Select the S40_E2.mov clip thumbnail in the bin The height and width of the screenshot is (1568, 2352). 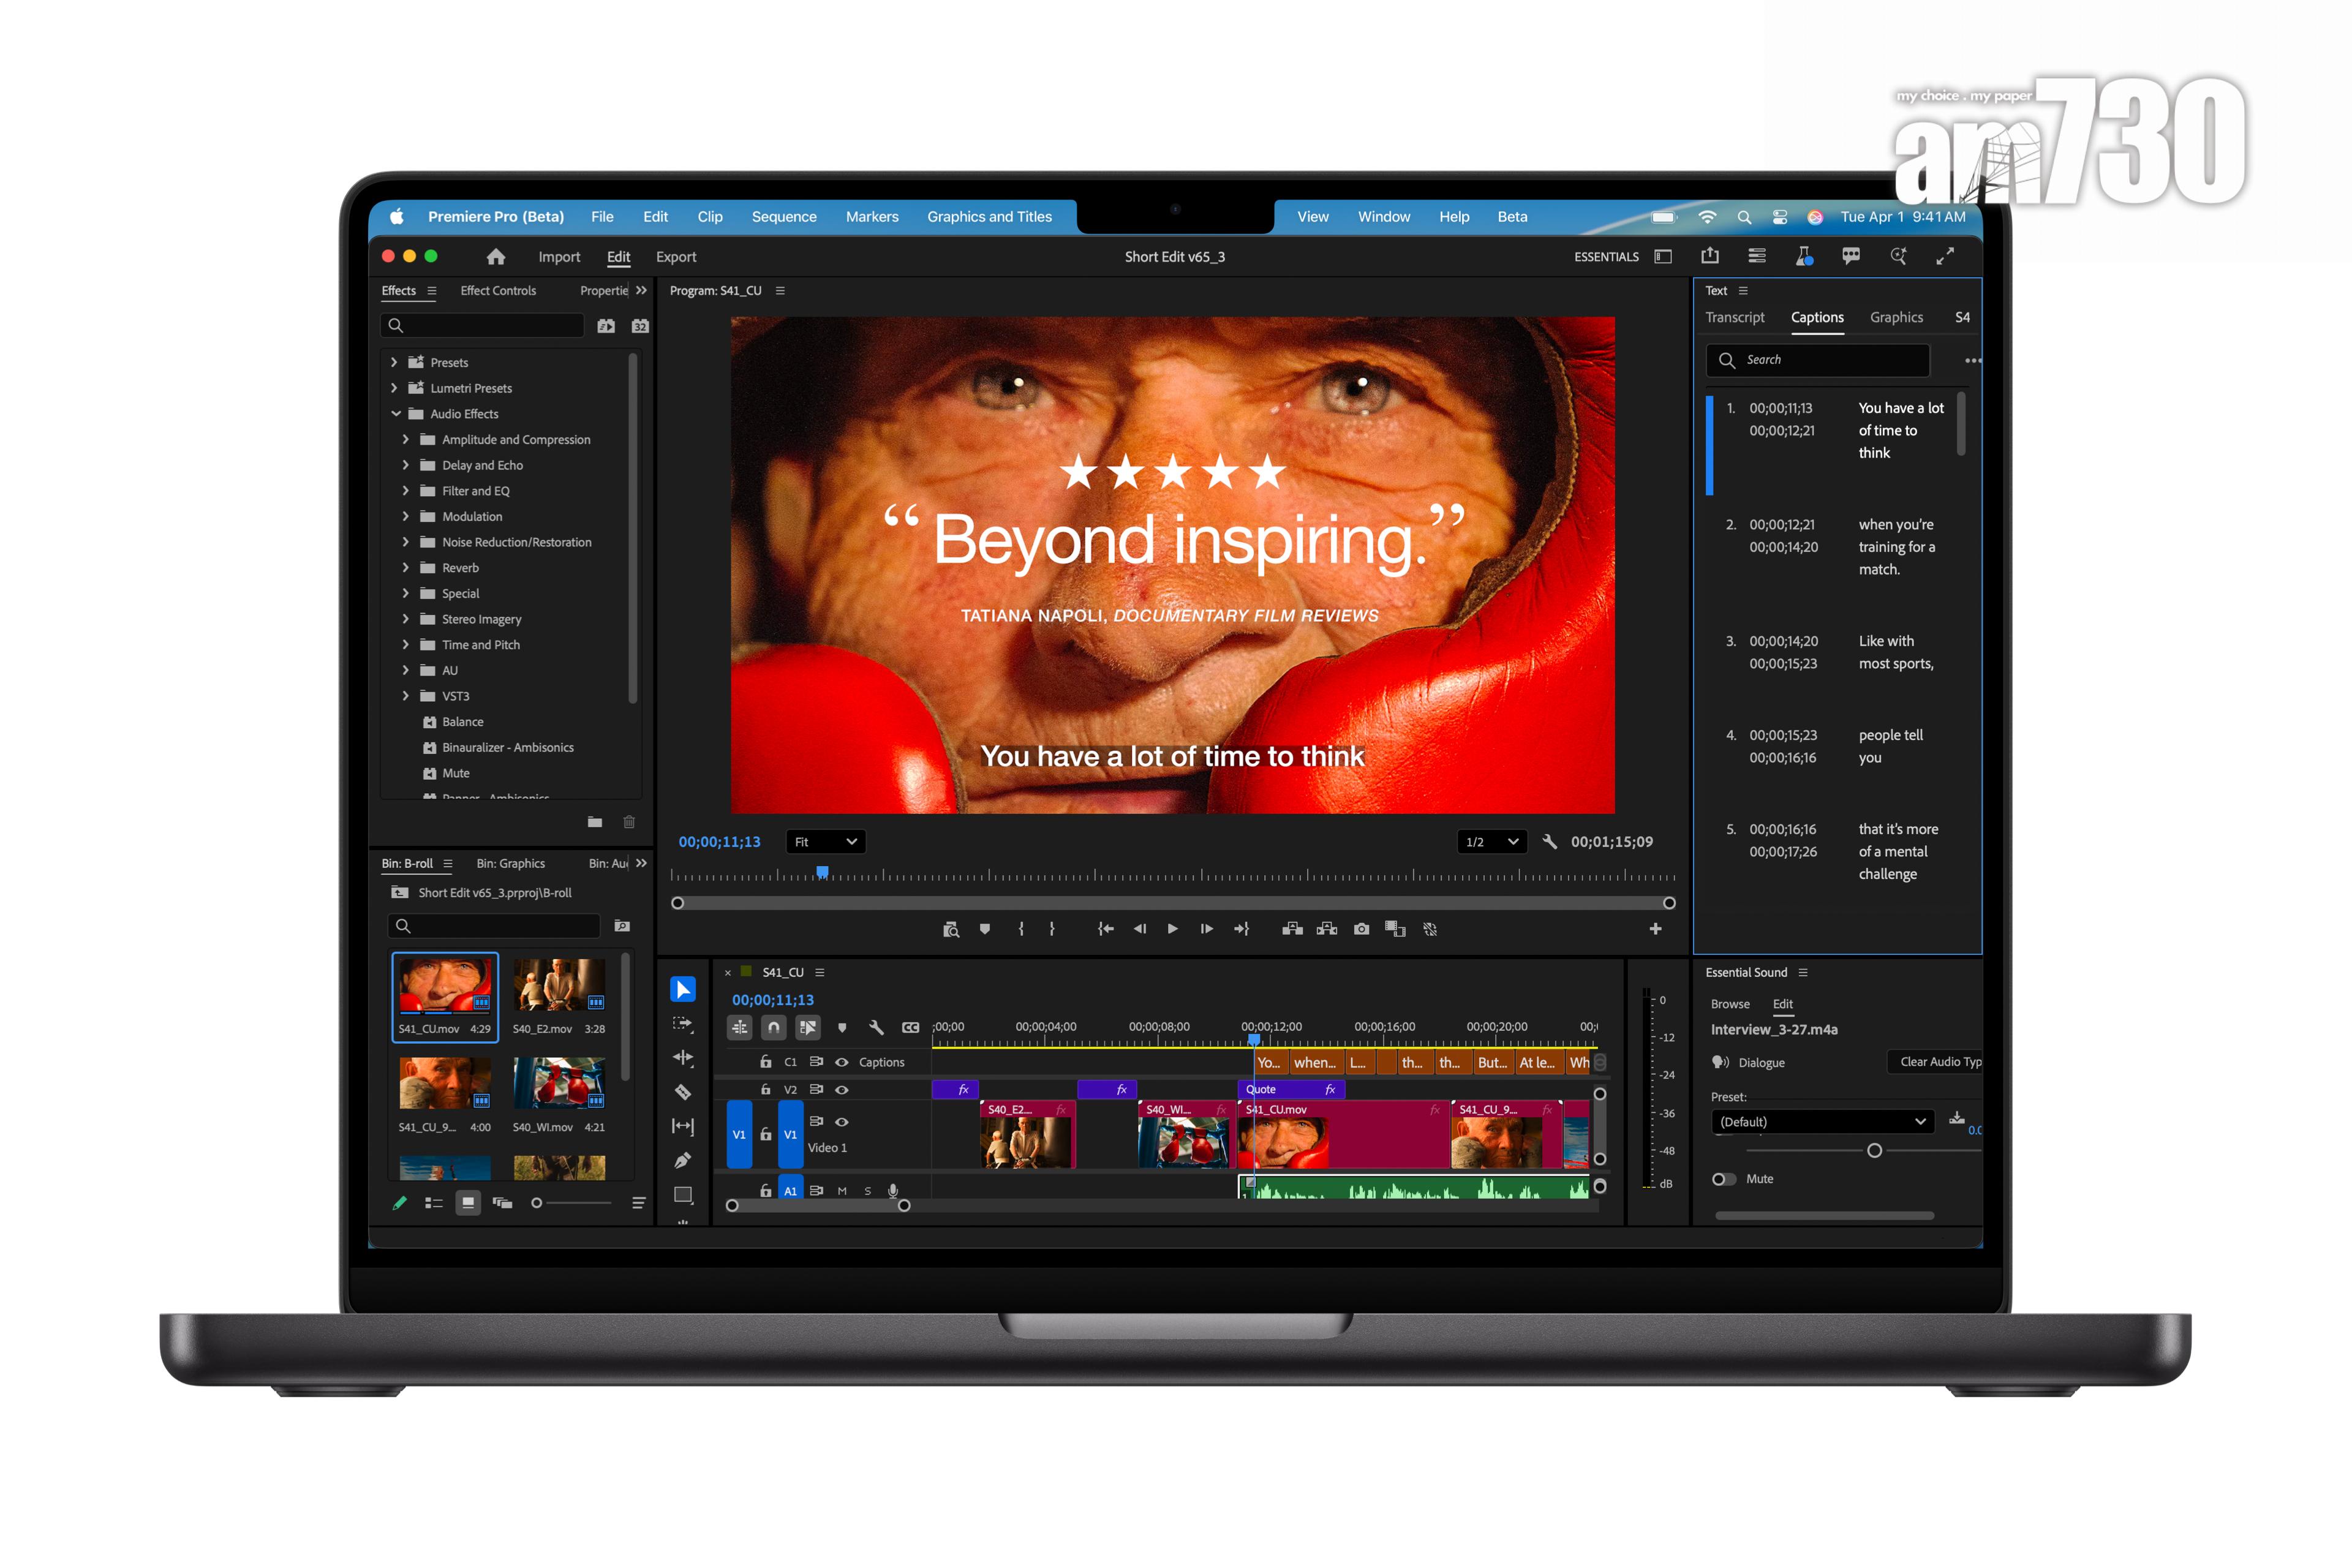coord(558,985)
